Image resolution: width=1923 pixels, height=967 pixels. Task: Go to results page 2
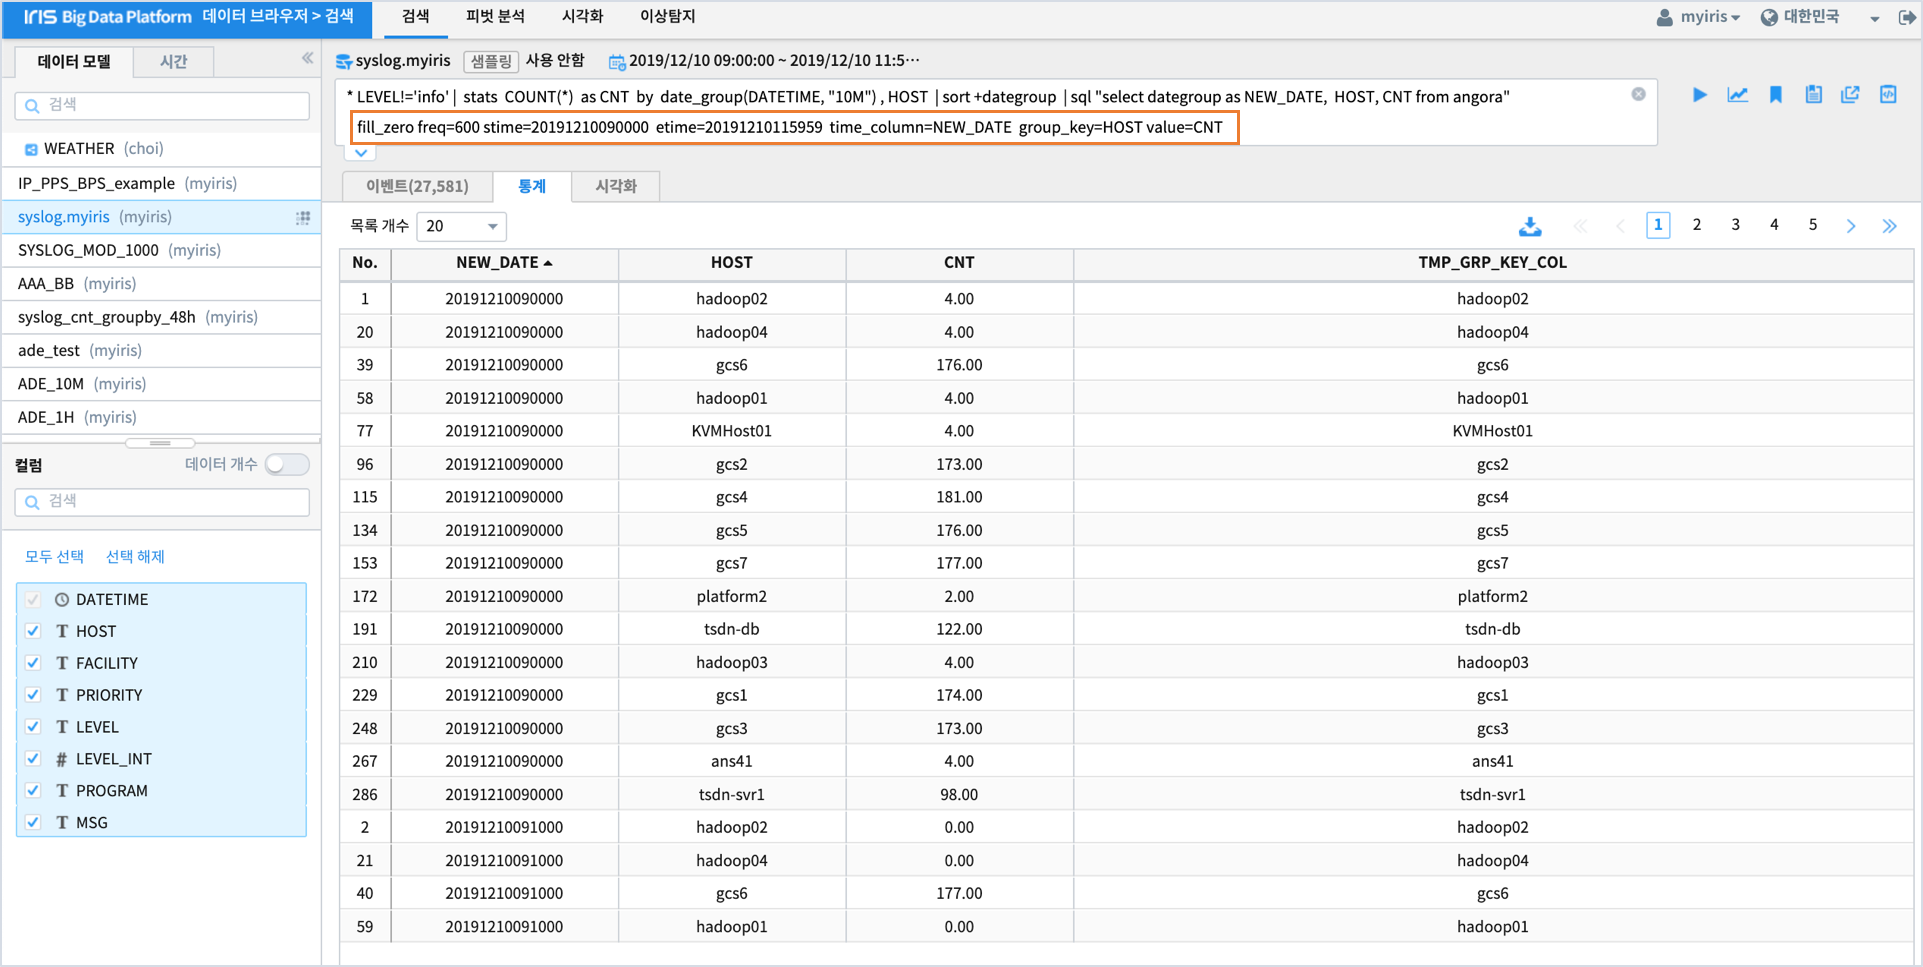coord(1697,225)
